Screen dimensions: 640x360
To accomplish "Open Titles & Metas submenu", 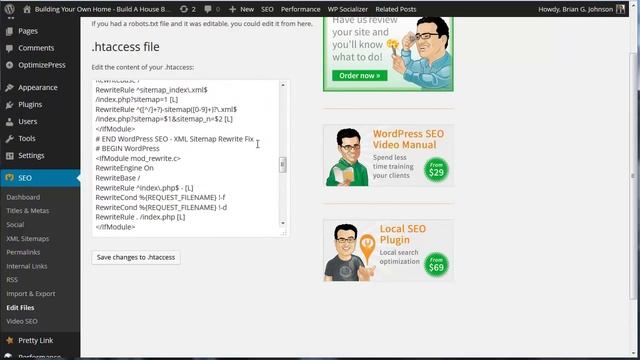I will click(x=27, y=211).
